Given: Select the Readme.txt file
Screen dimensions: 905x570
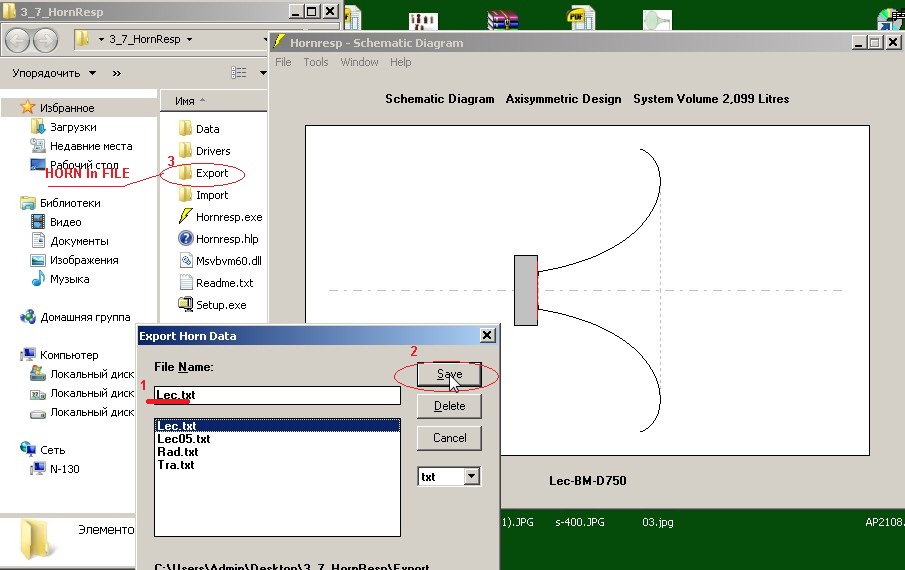Looking at the screenshot, I should (216, 283).
